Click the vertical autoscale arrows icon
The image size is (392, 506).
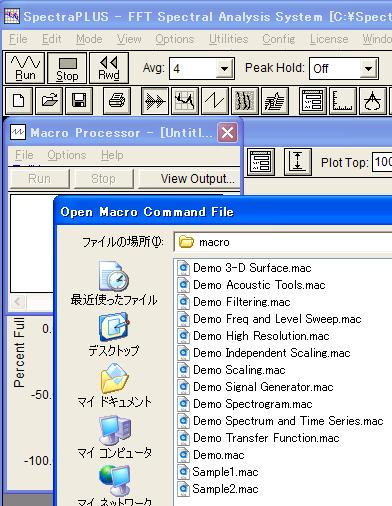click(298, 162)
